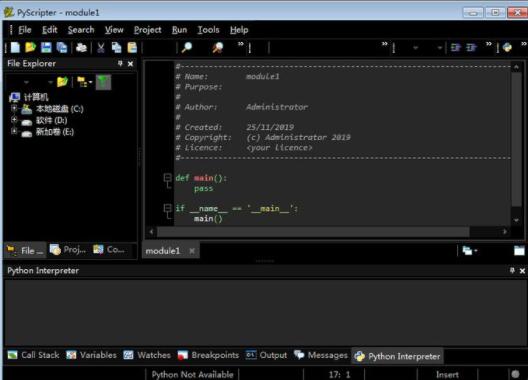Viewport: 528px width, 380px height.
Task: Open a file with the folder icon
Action: coord(31,48)
